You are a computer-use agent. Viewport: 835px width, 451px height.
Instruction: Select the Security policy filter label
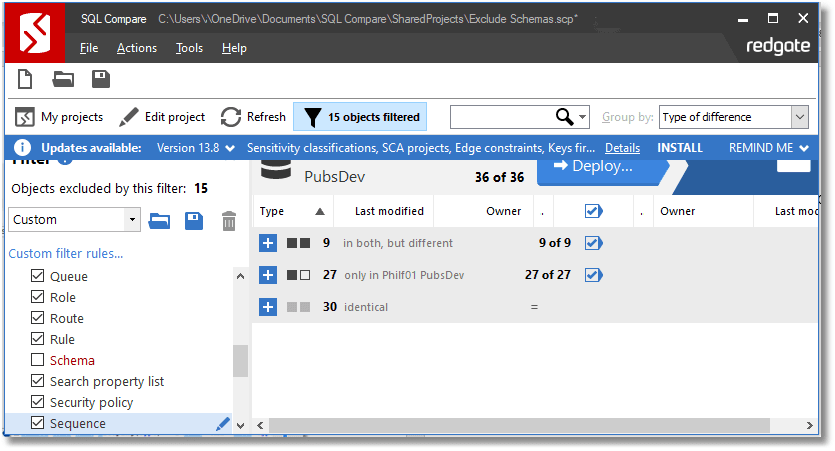(91, 403)
